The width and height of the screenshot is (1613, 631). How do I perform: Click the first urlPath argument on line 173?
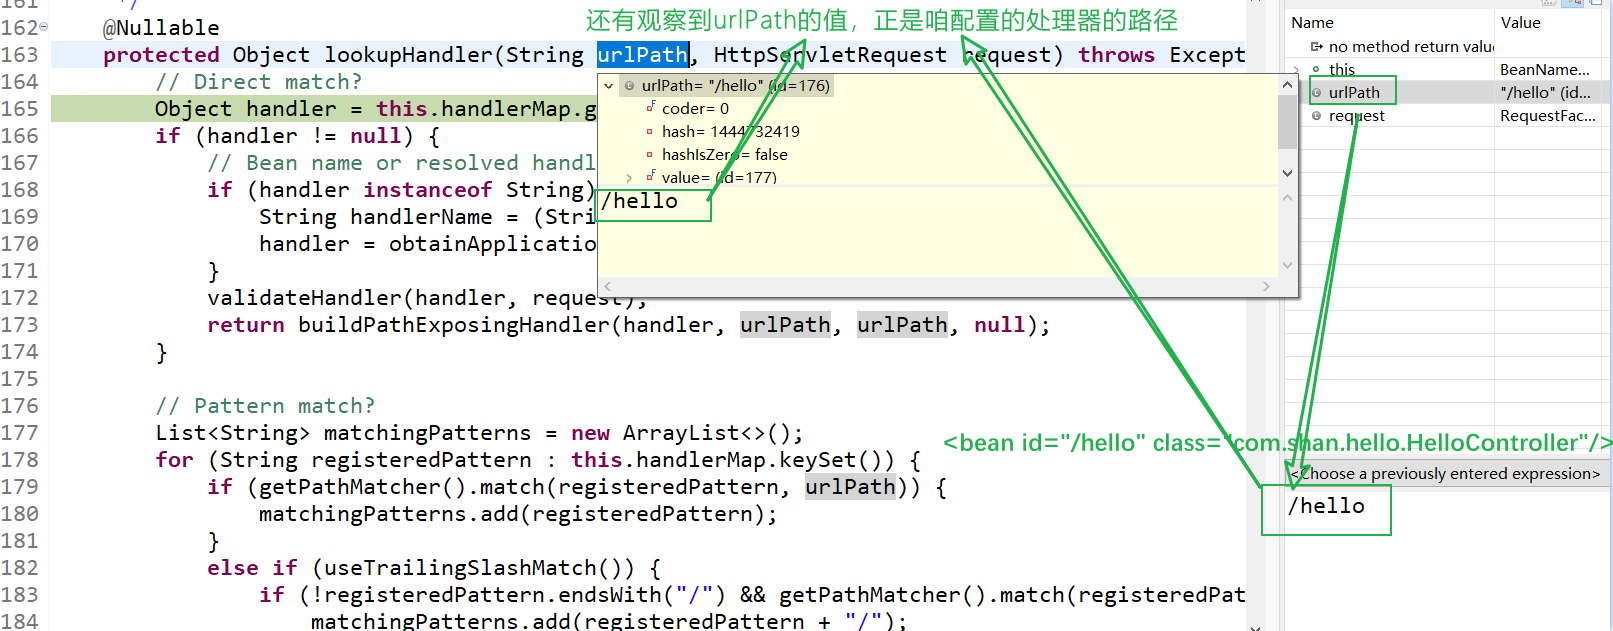coord(785,325)
